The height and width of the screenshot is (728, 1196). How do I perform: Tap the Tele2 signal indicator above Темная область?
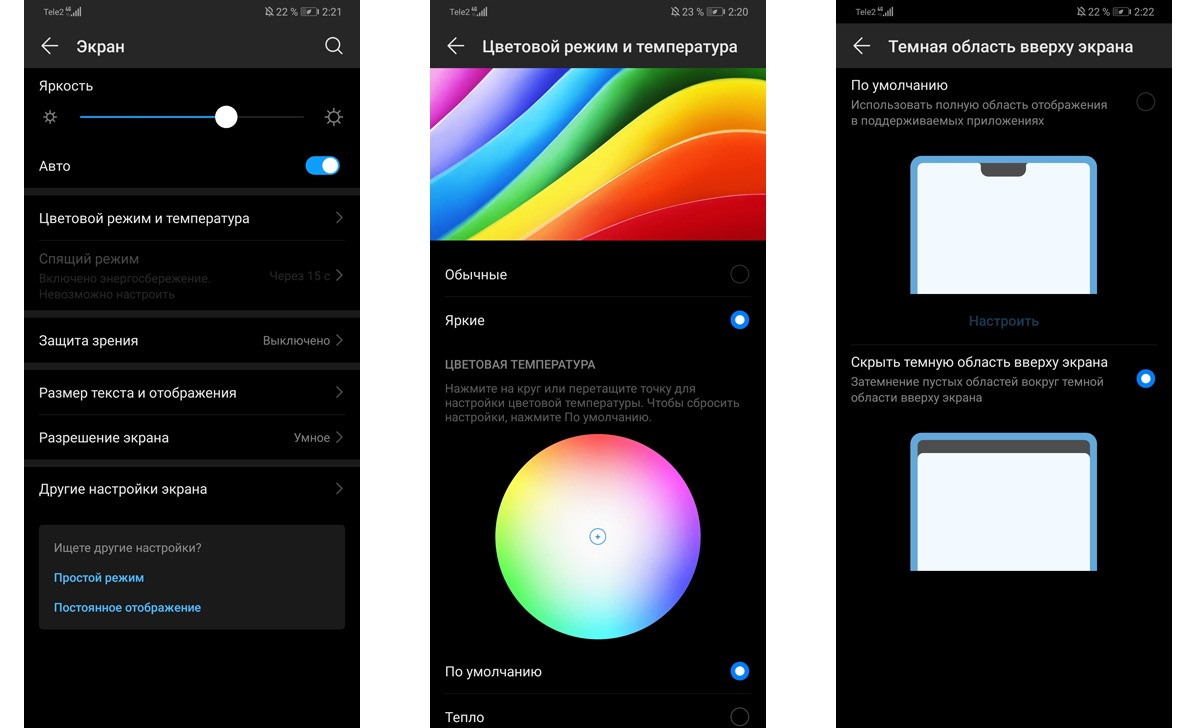[874, 11]
